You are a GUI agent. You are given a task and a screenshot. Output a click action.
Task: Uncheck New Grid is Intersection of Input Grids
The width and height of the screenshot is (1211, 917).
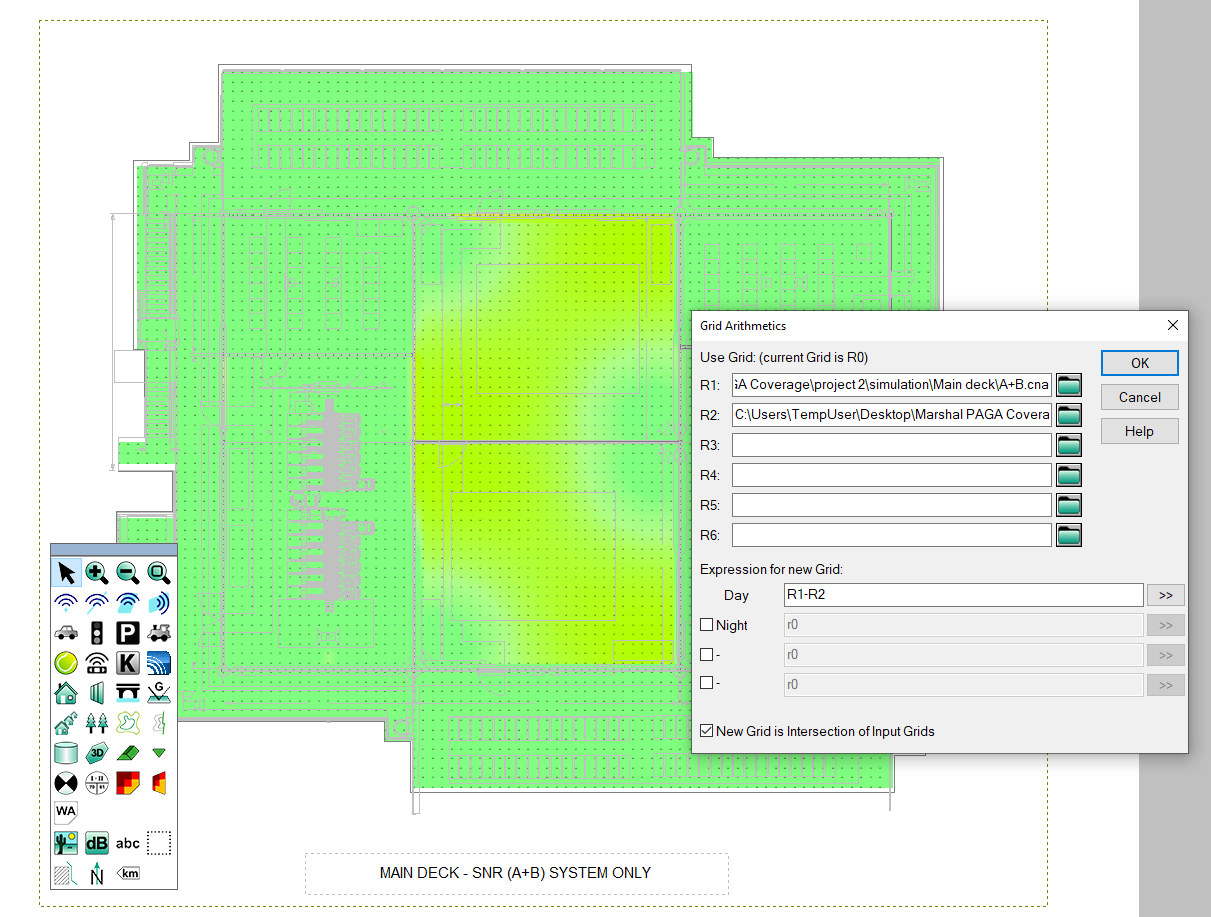pyautogui.click(x=706, y=731)
